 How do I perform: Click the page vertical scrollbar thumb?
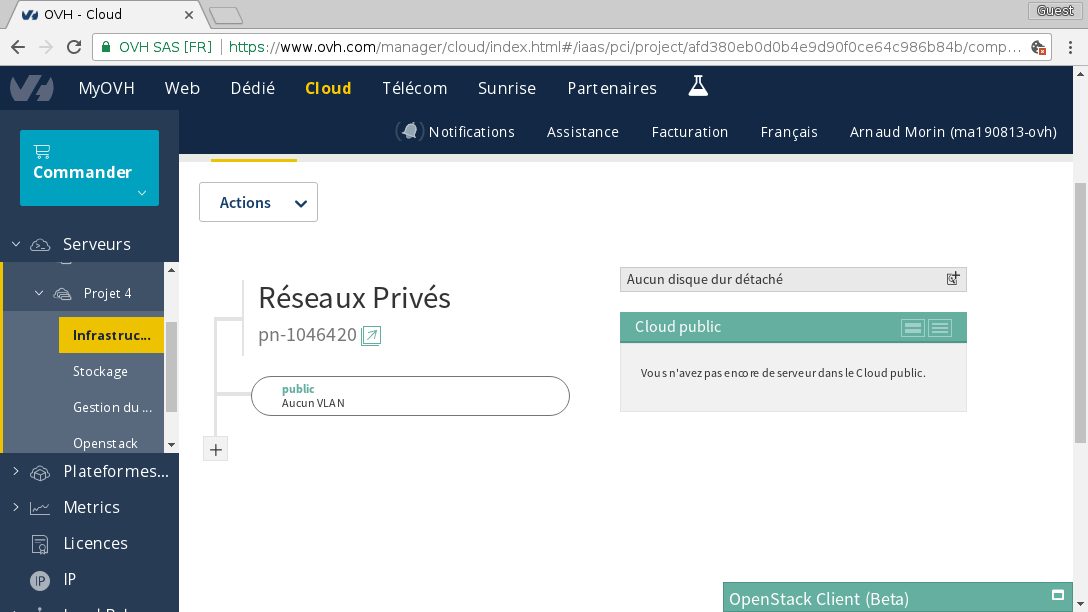(x=1080, y=312)
